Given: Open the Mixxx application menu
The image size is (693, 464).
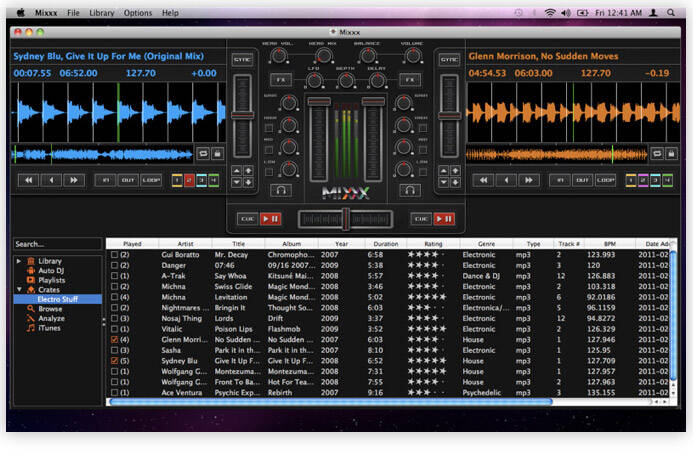Looking at the screenshot, I should coord(46,13).
